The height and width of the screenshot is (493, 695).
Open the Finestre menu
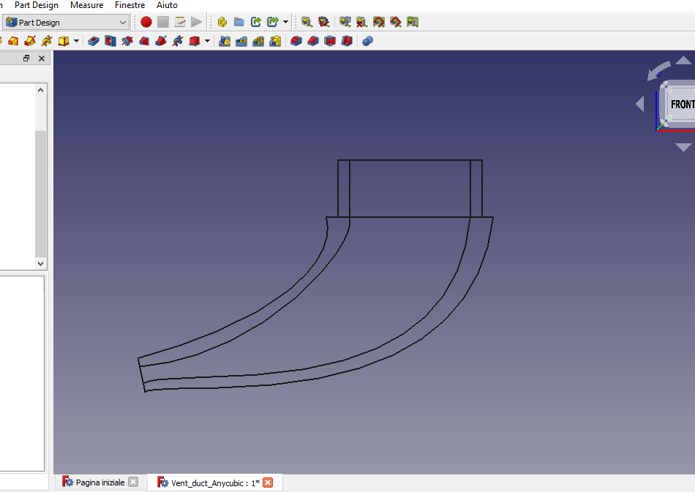(x=129, y=5)
